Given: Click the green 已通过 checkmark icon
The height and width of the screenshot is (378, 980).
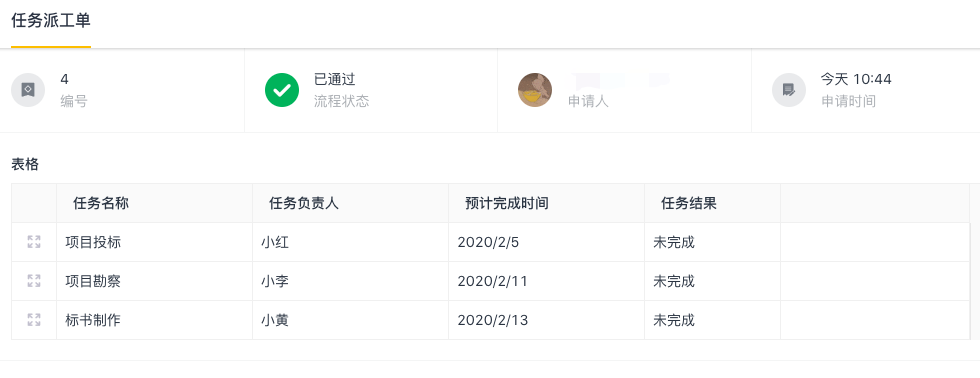Looking at the screenshot, I should 282,90.
